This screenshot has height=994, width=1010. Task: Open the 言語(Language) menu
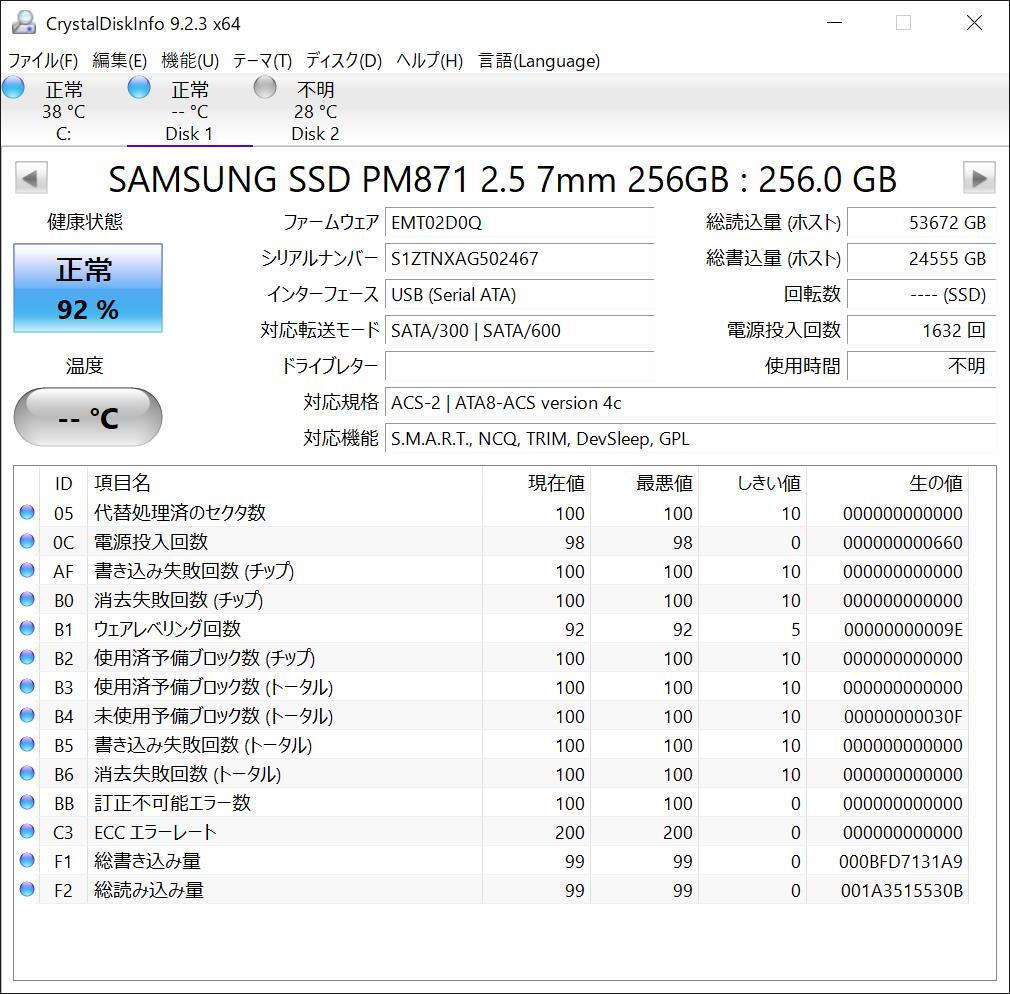click(x=539, y=61)
